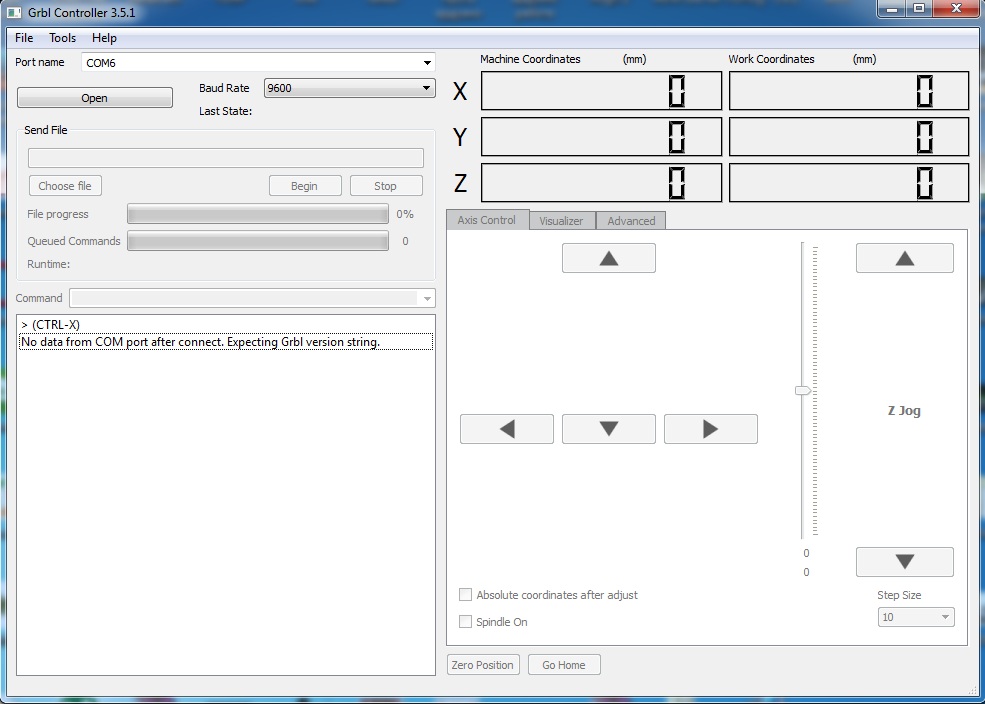Expand the Port name COM6 dropdown
Screen dimensions: 985x704
coord(427,63)
